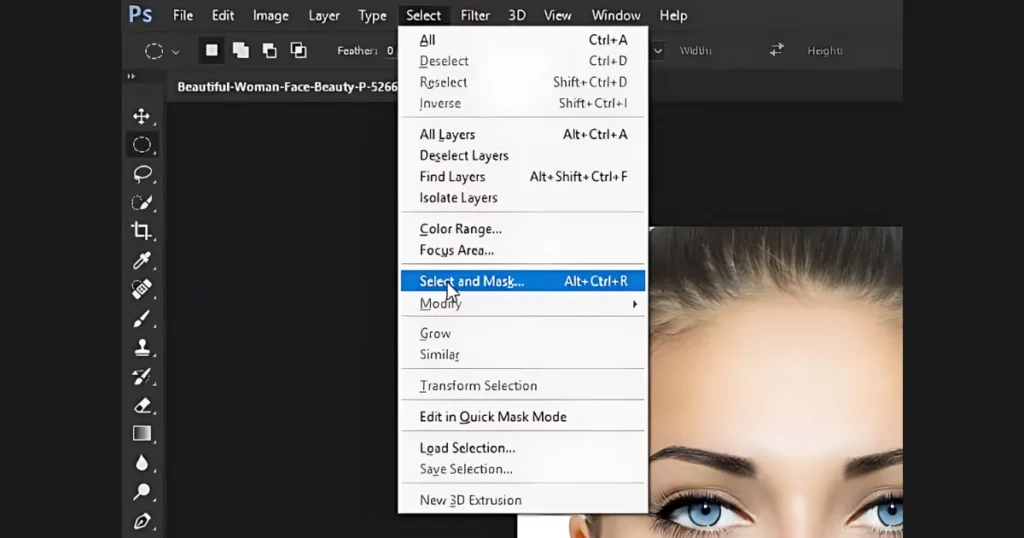Select the Eyedropper tool
Viewport: 1024px width, 538px height.
click(x=142, y=260)
